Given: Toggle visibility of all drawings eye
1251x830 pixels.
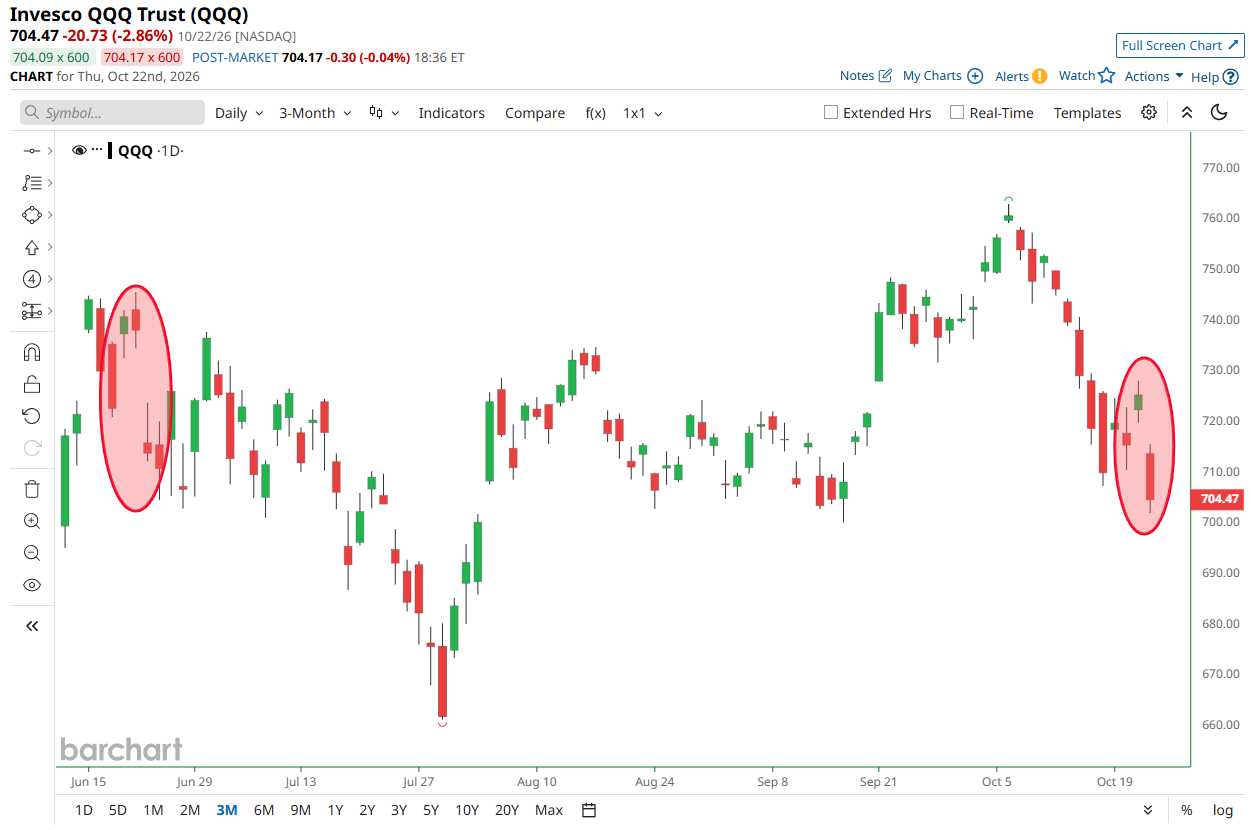Looking at the screenshot, I should [31, 585].
